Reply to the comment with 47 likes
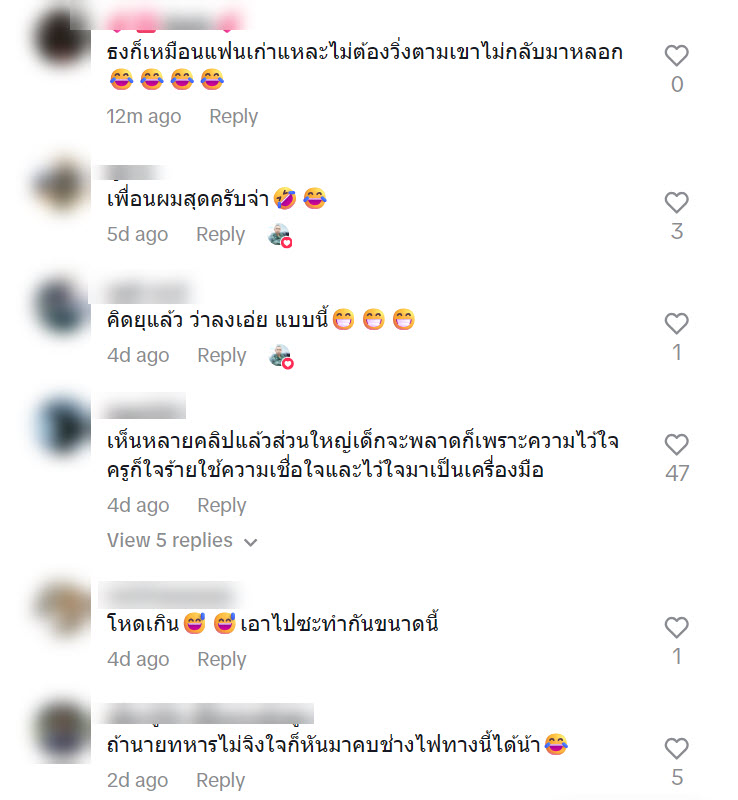Viewport: 738px width, 800px height. (x=222, y=505)
